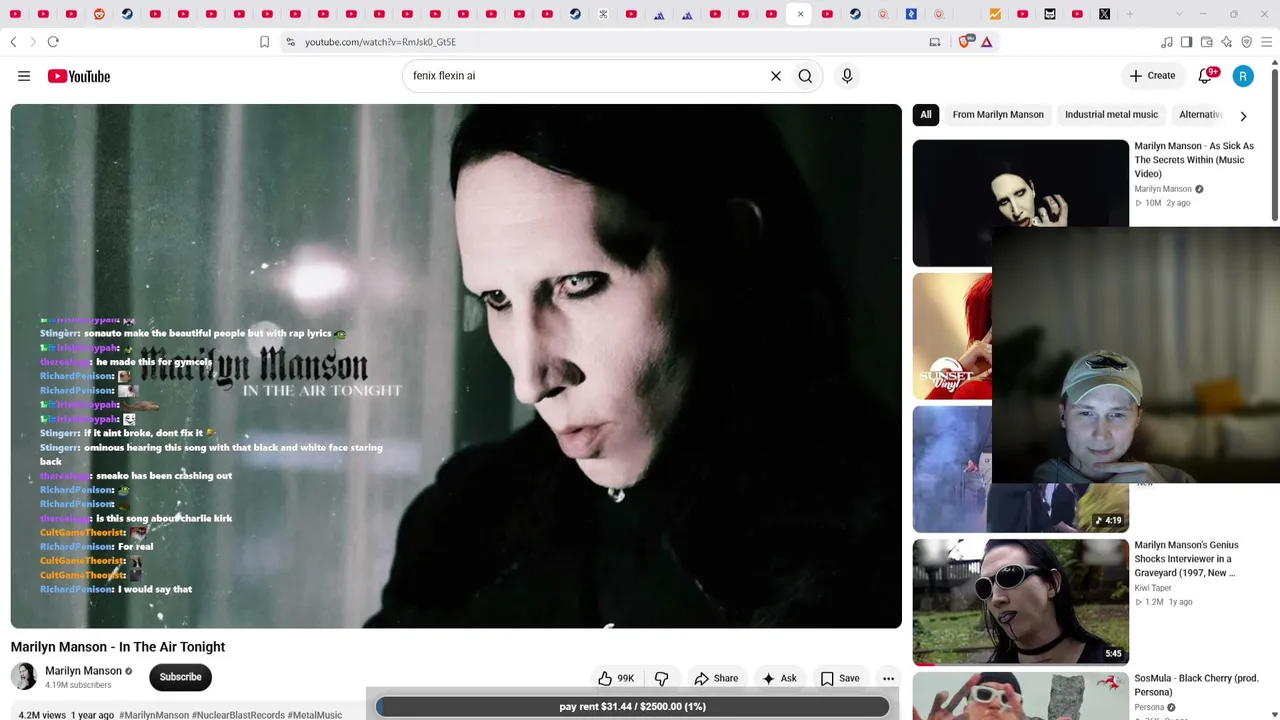Close the active browser tab
The height and width of the screenshot is (720, 1280).
pyautogui.click(x=800, y=14)
